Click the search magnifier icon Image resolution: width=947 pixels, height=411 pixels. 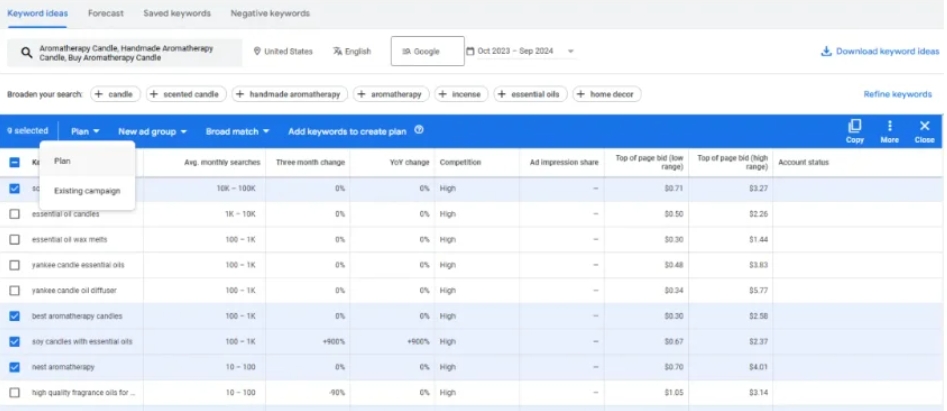click(x=26, y=53)
